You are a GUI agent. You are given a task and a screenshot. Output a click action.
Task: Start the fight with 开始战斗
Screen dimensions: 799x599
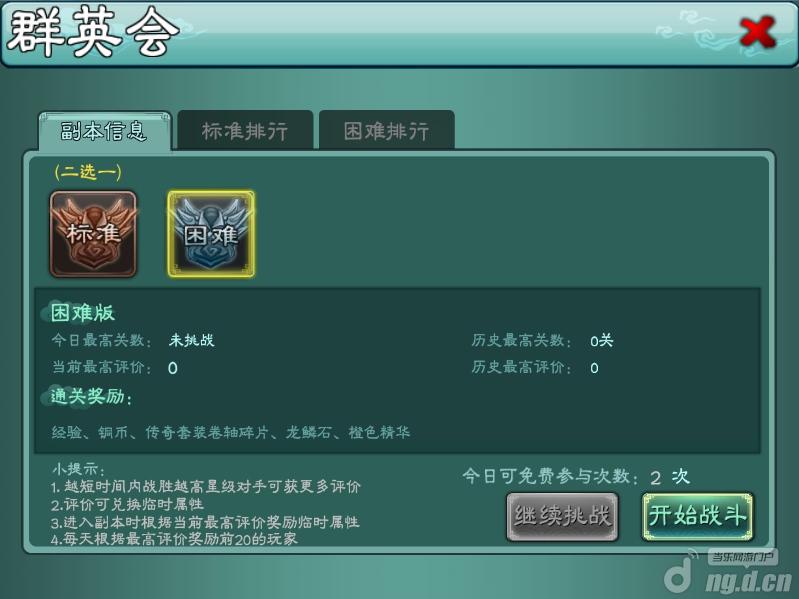pos(698,516)
